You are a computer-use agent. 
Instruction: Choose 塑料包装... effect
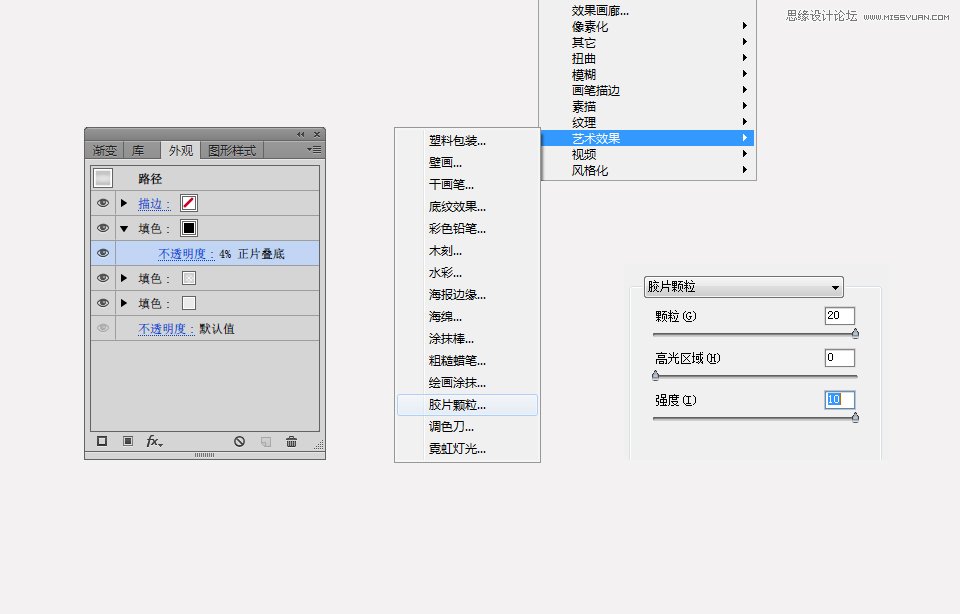(x=467, y=141)
